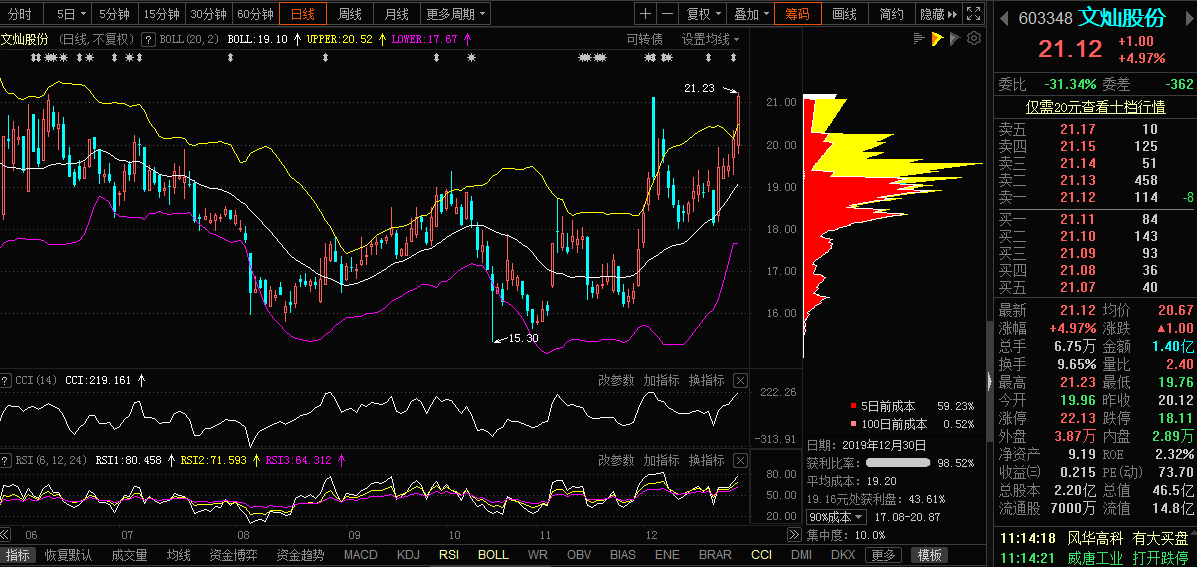The image size is (1197, 567).
Task: Click the horizontal bars chip distribution icon
Action: pyautogui.click(x=918, y=38)
